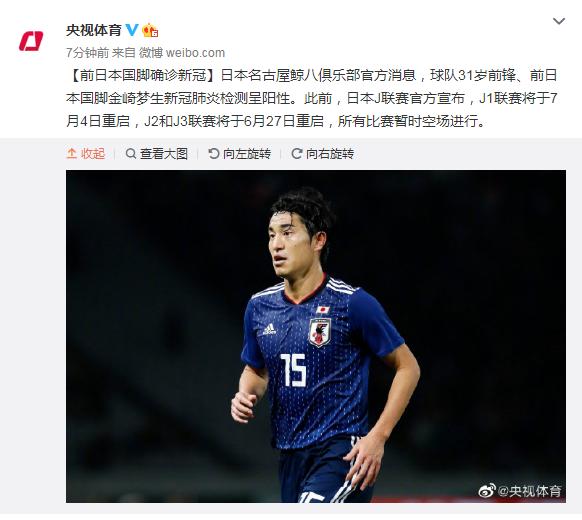This screenshot has width=582, height=520.
Task: Click the blue V verification badge
Action: pyautogui.click(x=132, y=30)
